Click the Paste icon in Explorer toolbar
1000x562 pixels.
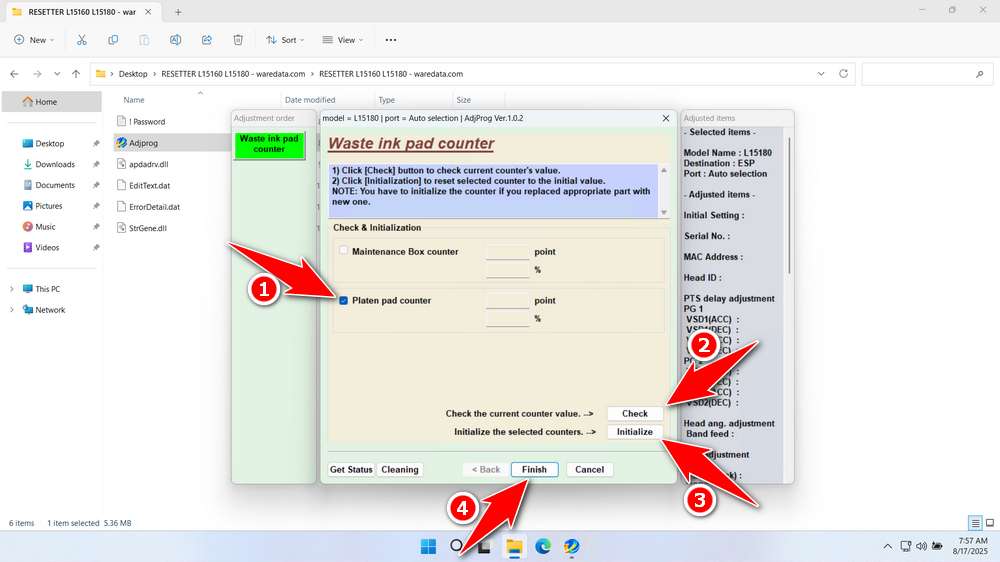click(144, 40)
